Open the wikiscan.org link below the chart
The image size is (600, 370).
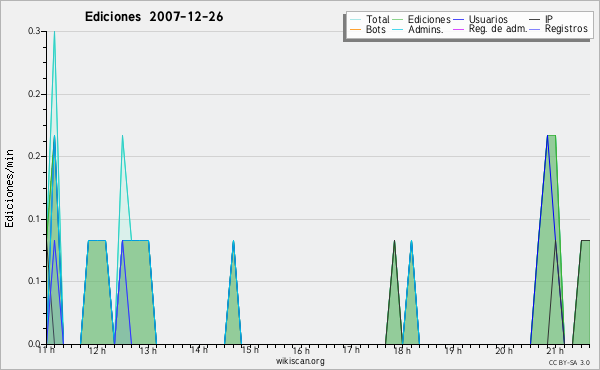300,361
